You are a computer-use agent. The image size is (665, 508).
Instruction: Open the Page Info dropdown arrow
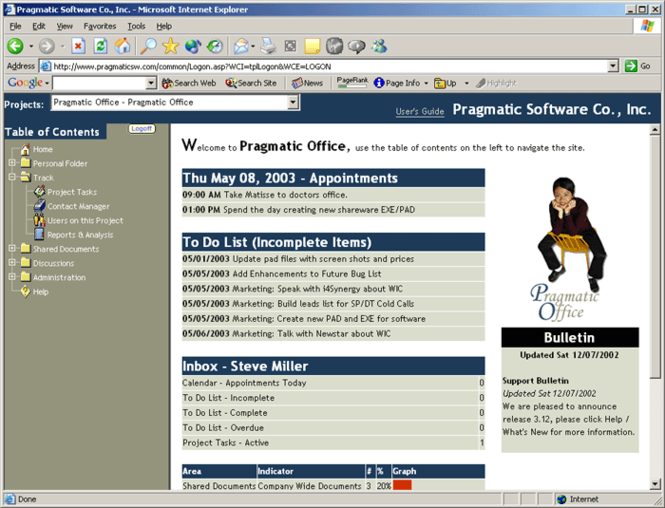[x=426, y=83]
